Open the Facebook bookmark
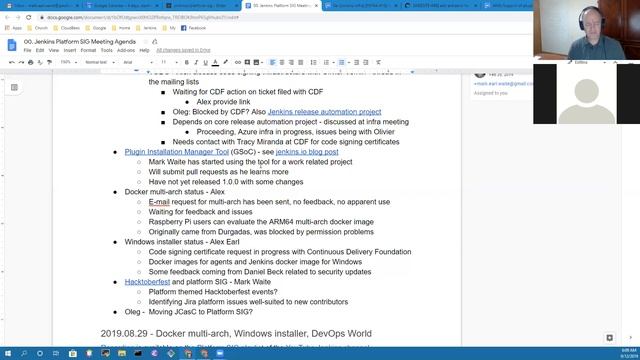This screenshot has width=640, height=360. click(193, 28)
